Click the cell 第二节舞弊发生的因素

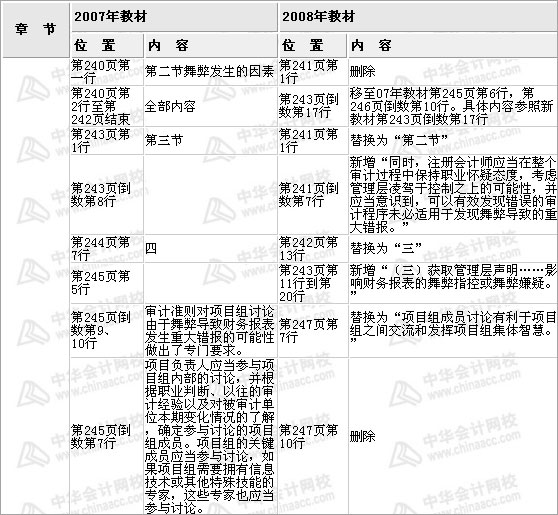coord(210,72)
